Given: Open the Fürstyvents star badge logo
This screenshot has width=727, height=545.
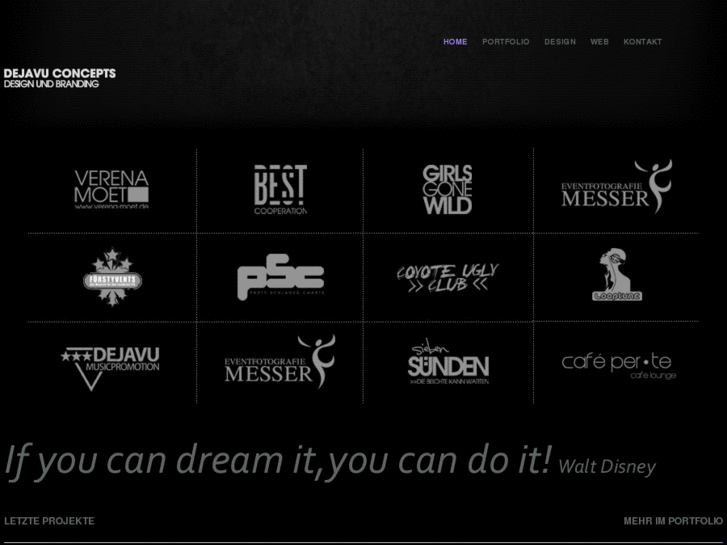Looking at the screenshot, I should tap(112, 277).
